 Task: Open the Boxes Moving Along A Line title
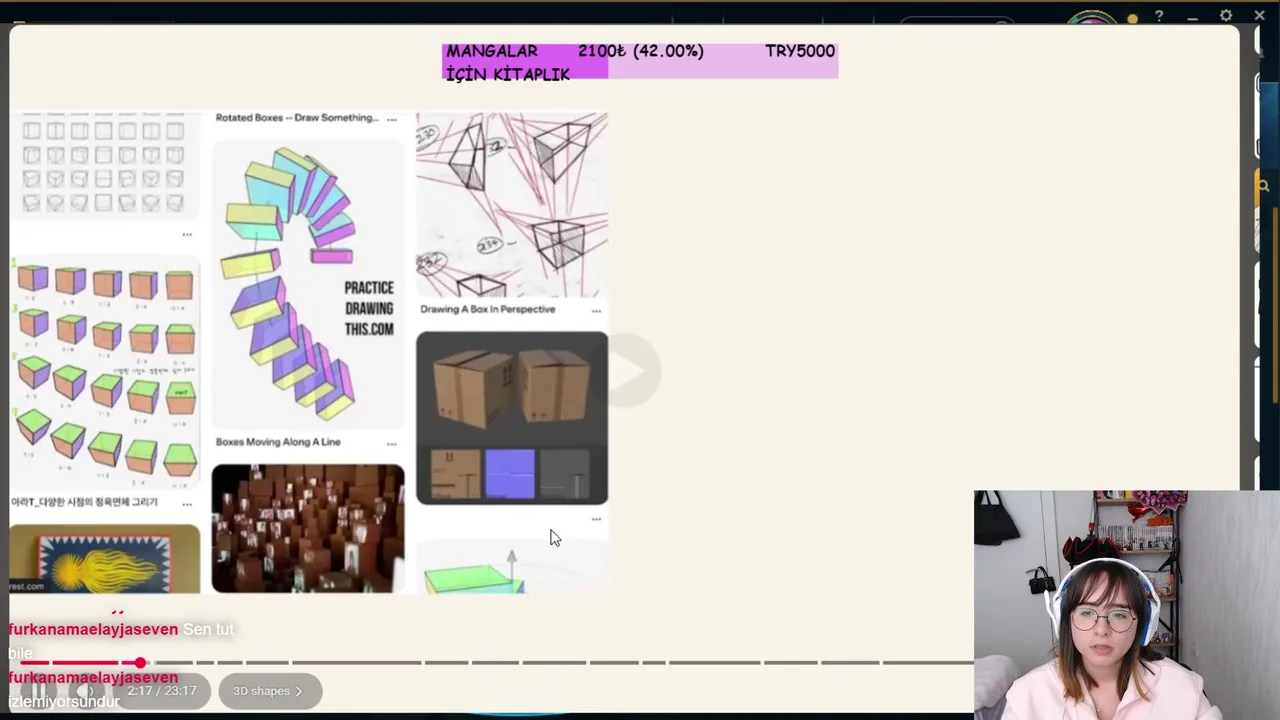[x=278, y=442]
